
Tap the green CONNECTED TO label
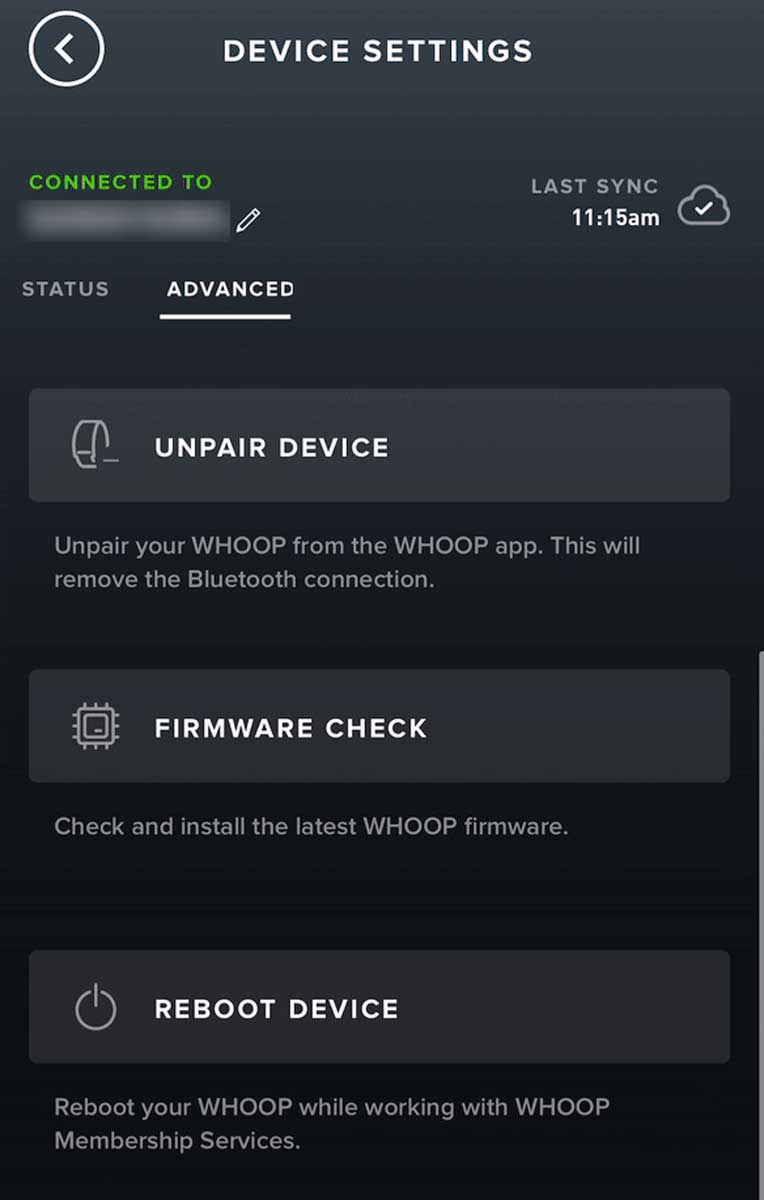120,182
